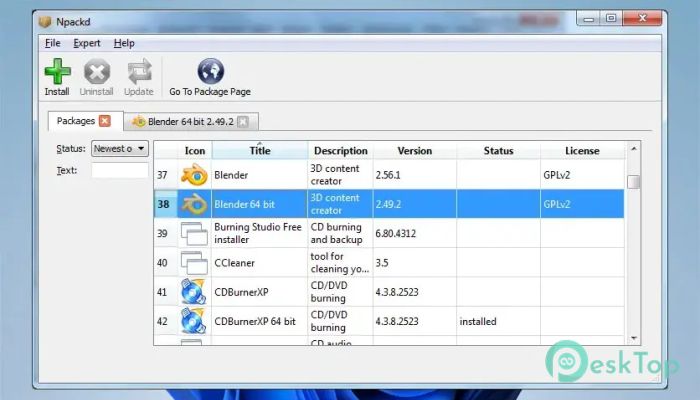Open the Expert menu

[87, 43]
